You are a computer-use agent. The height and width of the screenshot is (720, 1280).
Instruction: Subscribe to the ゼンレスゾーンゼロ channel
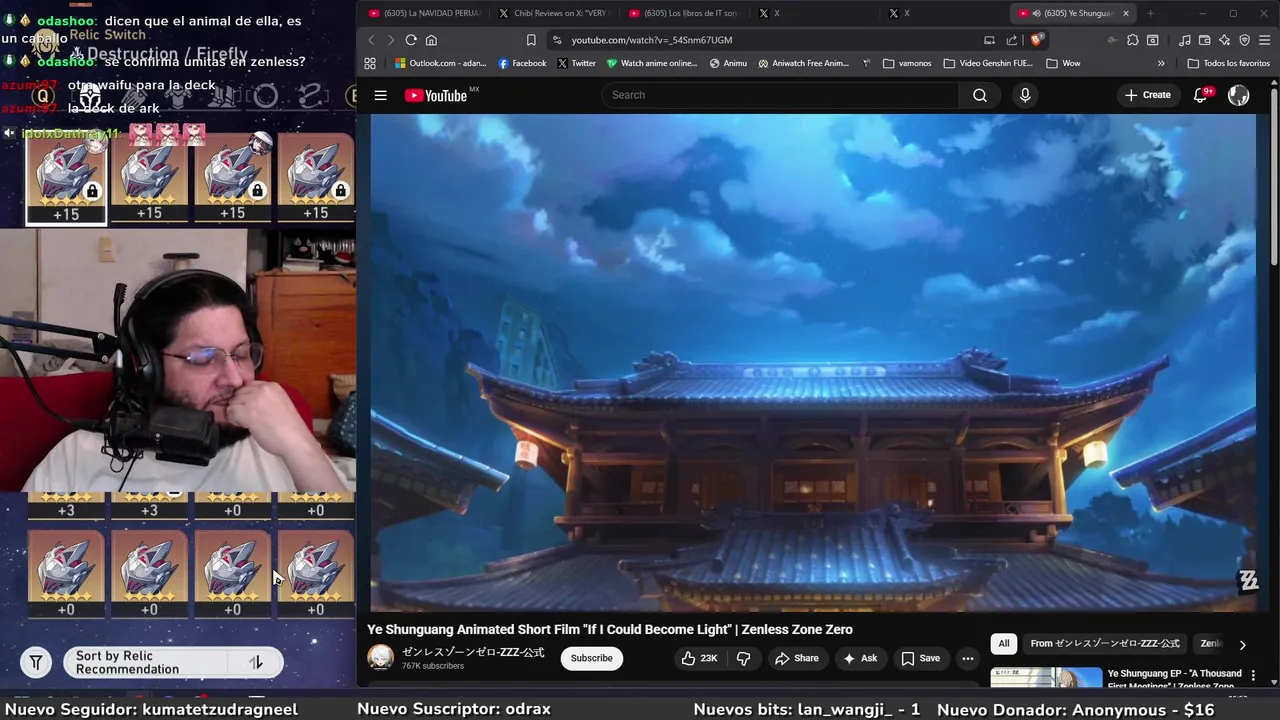coord(591,658)
